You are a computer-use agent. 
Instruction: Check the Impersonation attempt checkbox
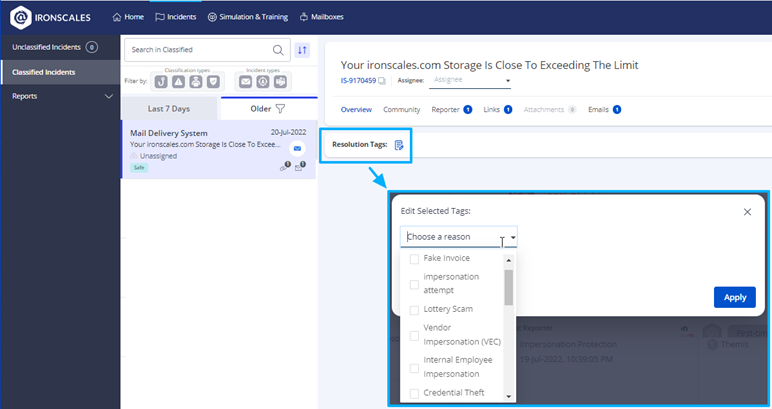(x=415, y=284)
